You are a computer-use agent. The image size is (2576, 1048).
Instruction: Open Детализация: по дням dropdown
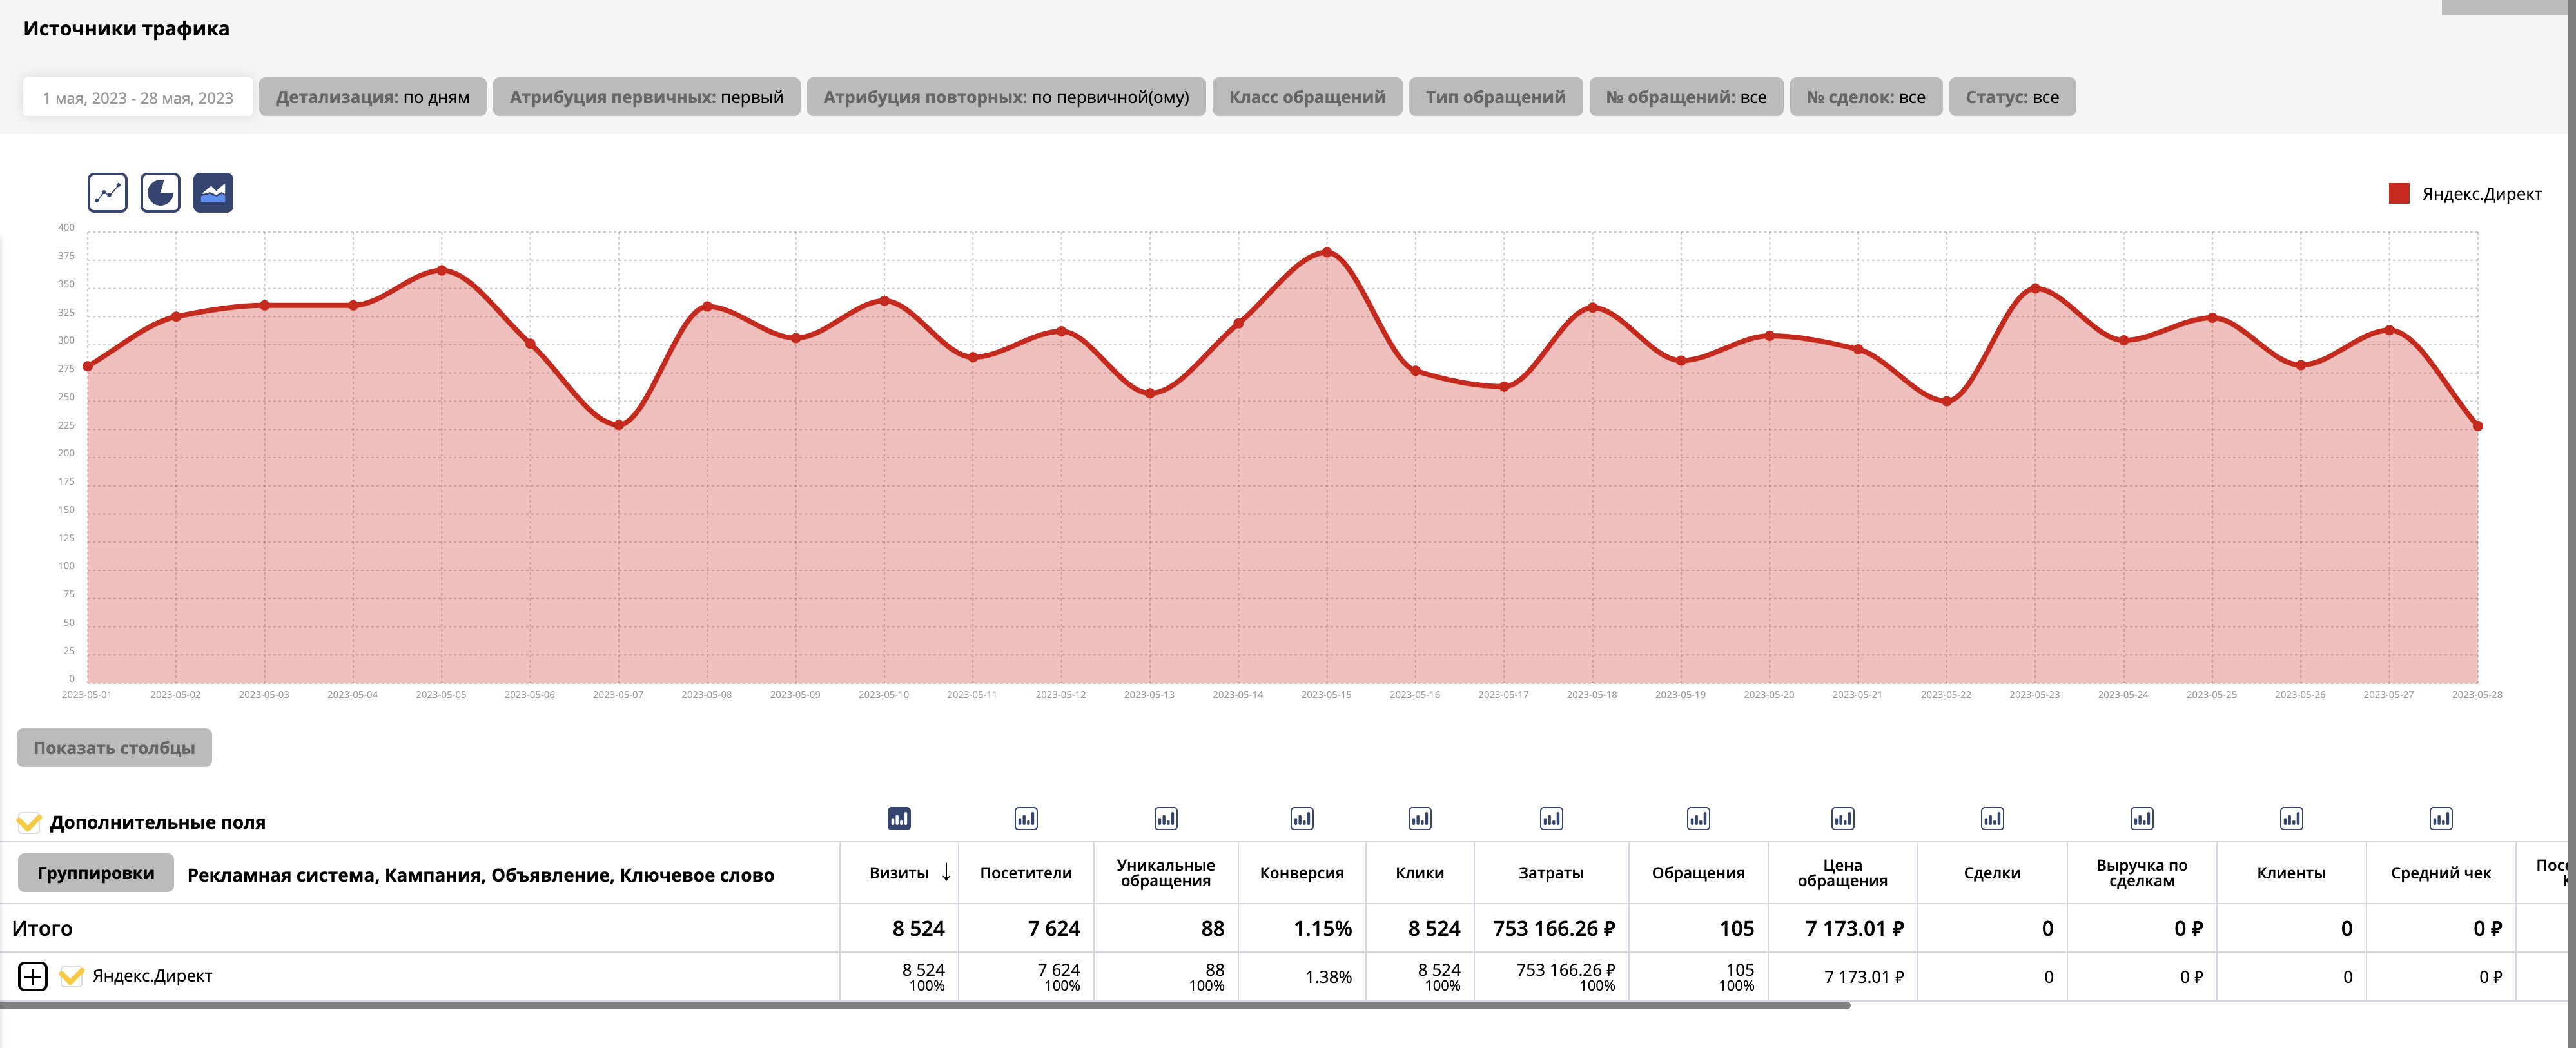coord(372,97)
